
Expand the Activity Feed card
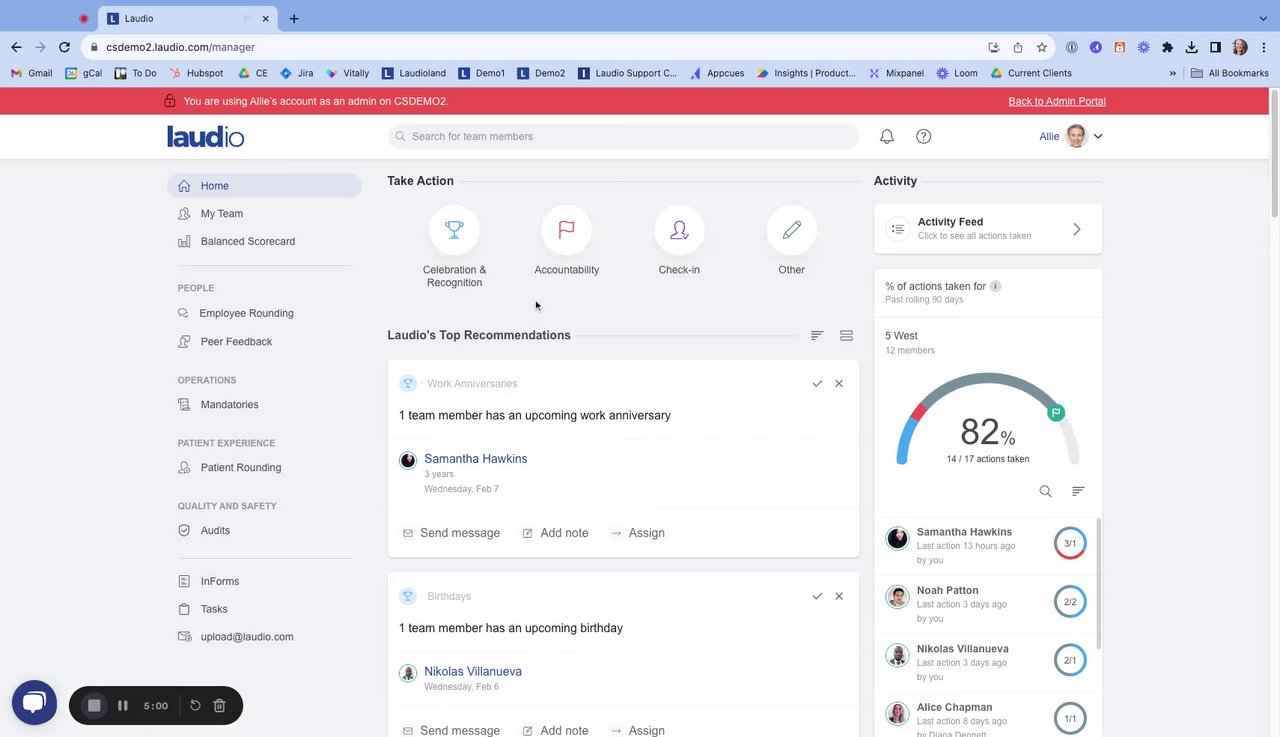pyautogui.click(x=988, y=229)
